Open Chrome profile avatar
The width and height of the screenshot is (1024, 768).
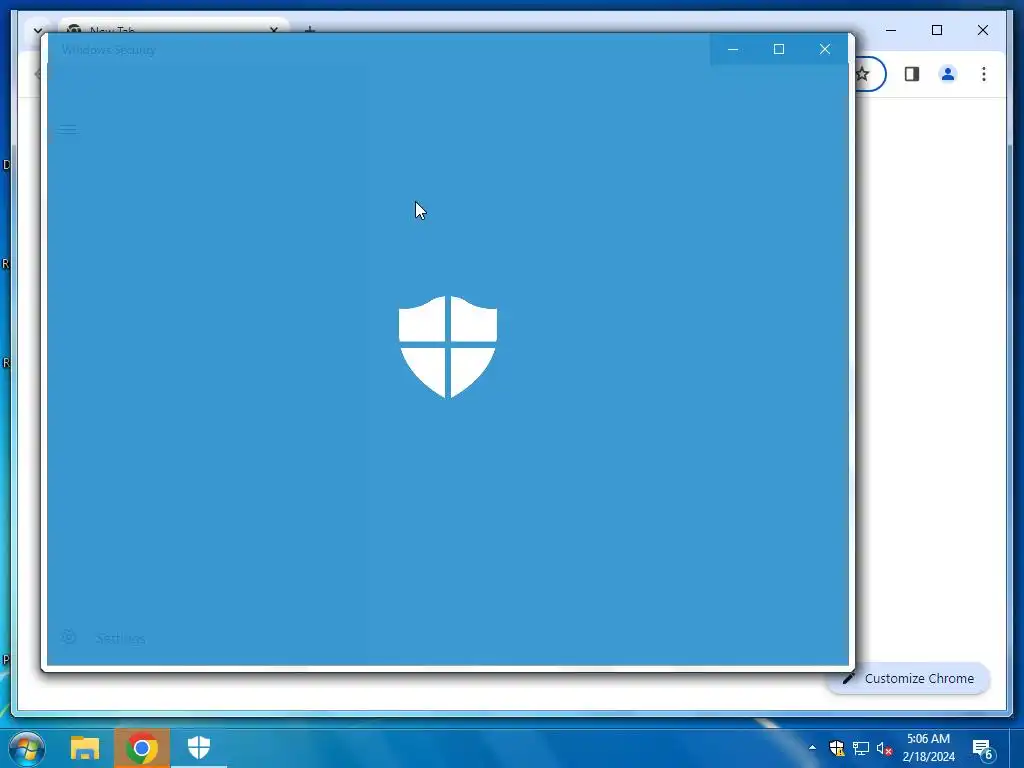click(x=948, y=74)
